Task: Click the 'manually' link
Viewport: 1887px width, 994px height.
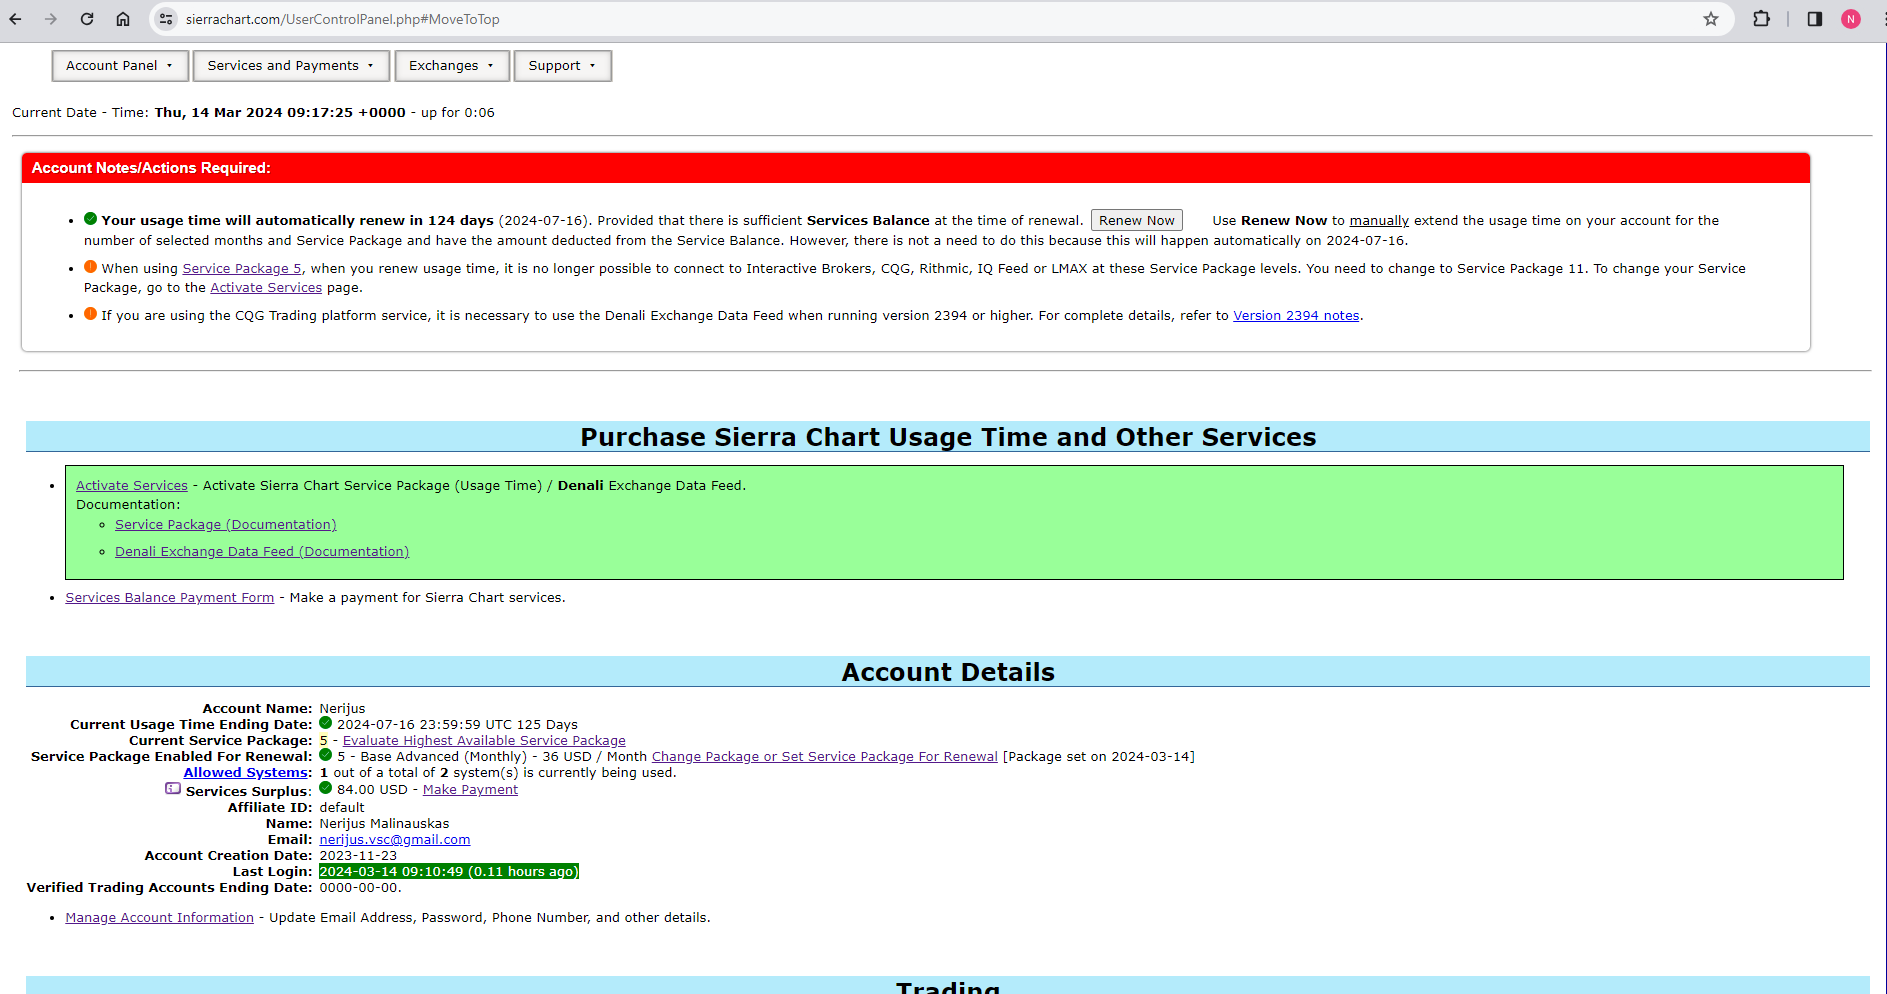Action: tap(1379, 220)
